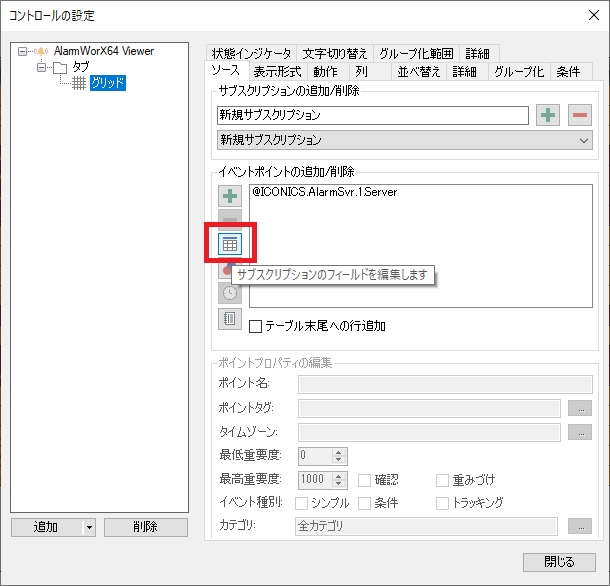
Task: Toggle the 重みづけ checkbox
Action: click(x=442, y=480)
